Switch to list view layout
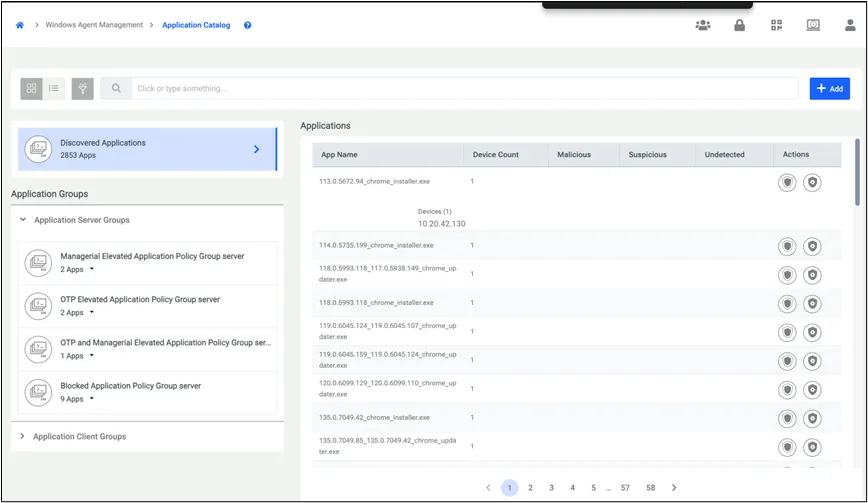The width and height of the screenshot is (868, 503). click(x=54, y=88)
